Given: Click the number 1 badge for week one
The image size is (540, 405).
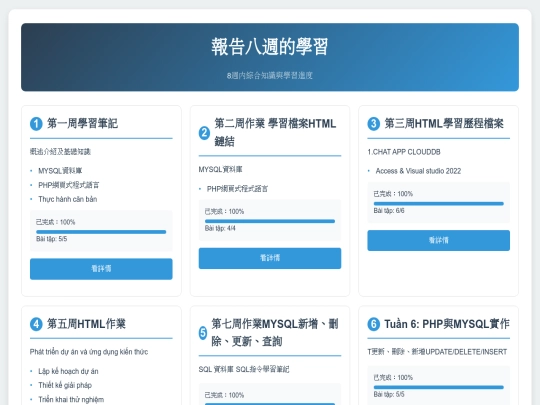Looking at the screenshot, I should click(x=36, y=124).
